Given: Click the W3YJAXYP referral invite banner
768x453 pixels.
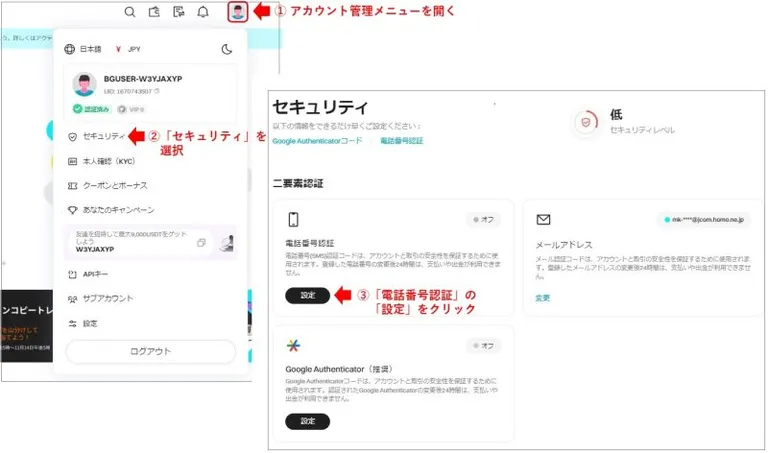Looking at the screenshot, I should [x=150, y=242].
